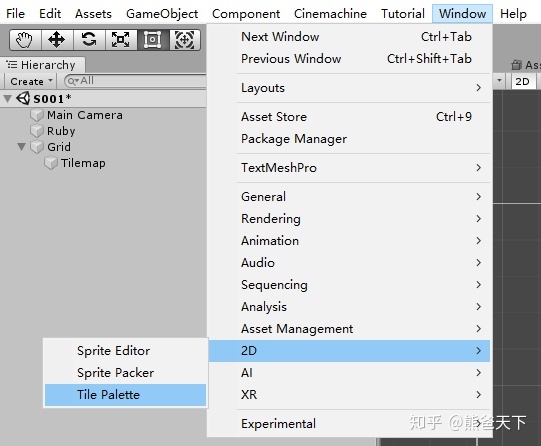Open Sprite Editor from 2D submenu
Viewport: 541px width, 446px height.
(x=125, y=351)
